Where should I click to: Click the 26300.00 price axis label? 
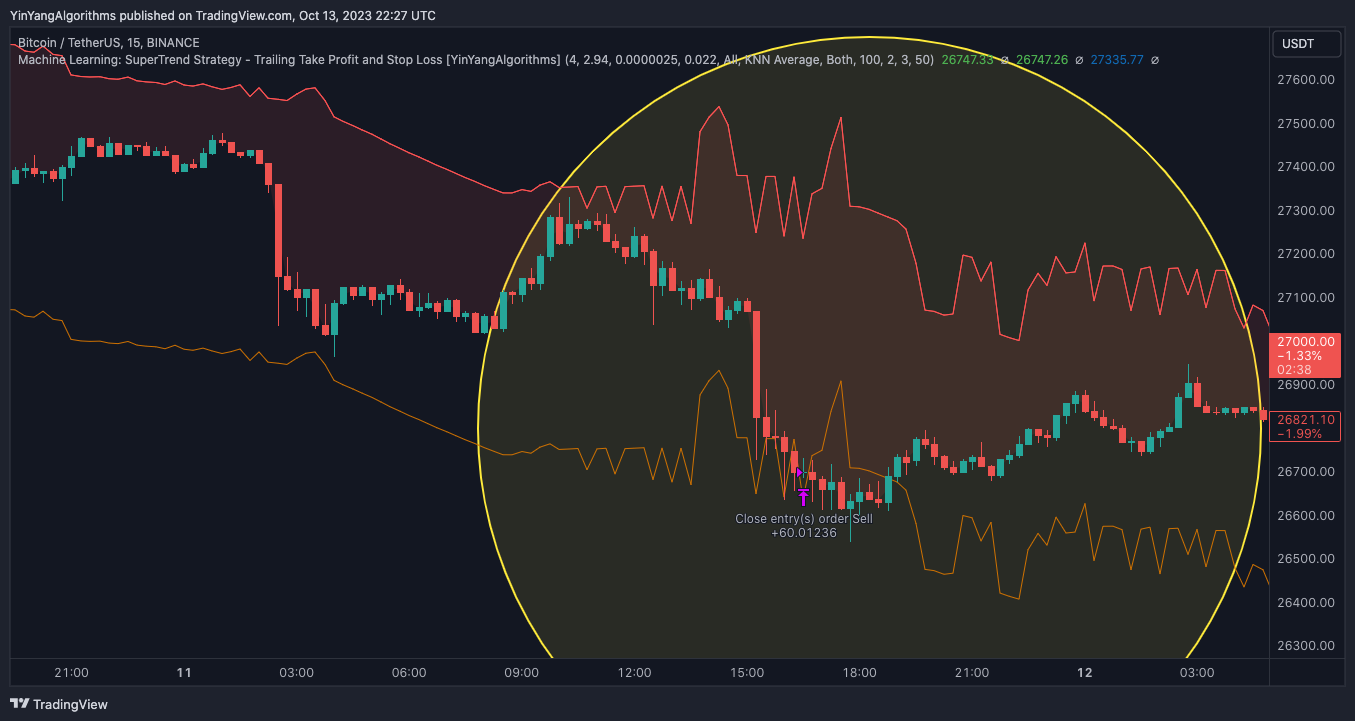pos(1306,646)
